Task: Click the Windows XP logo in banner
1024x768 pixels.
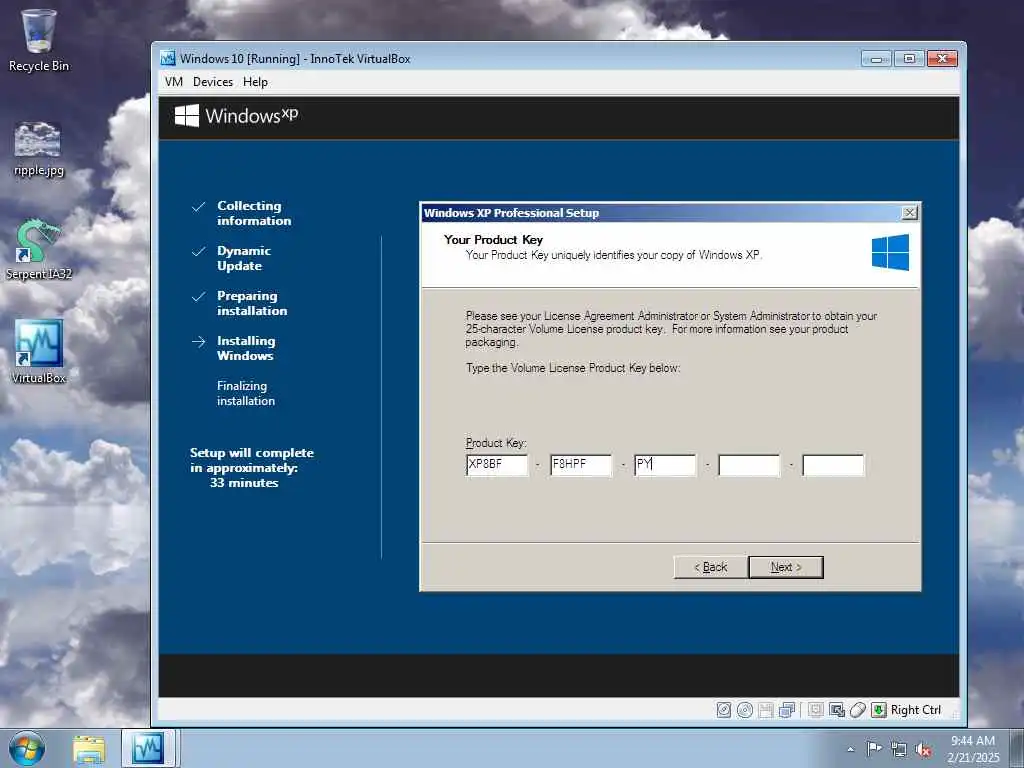Action: (236, 116)
